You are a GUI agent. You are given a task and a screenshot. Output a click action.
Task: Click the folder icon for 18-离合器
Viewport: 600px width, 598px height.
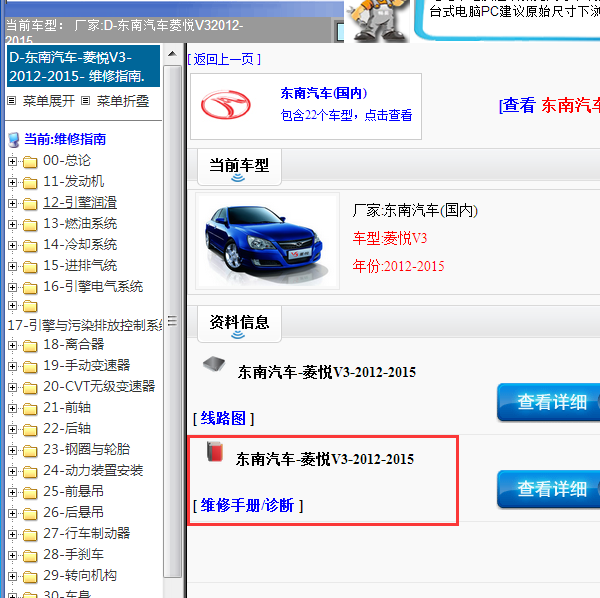[30, 346]
